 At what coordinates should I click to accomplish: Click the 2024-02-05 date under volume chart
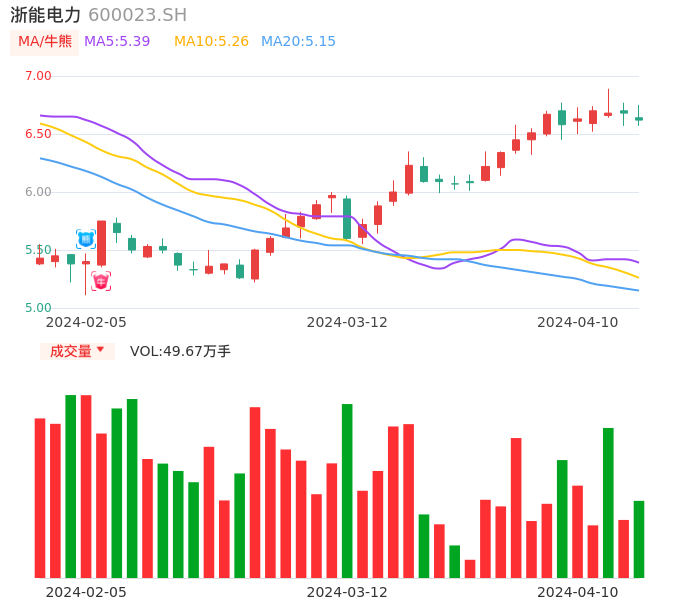86,592
